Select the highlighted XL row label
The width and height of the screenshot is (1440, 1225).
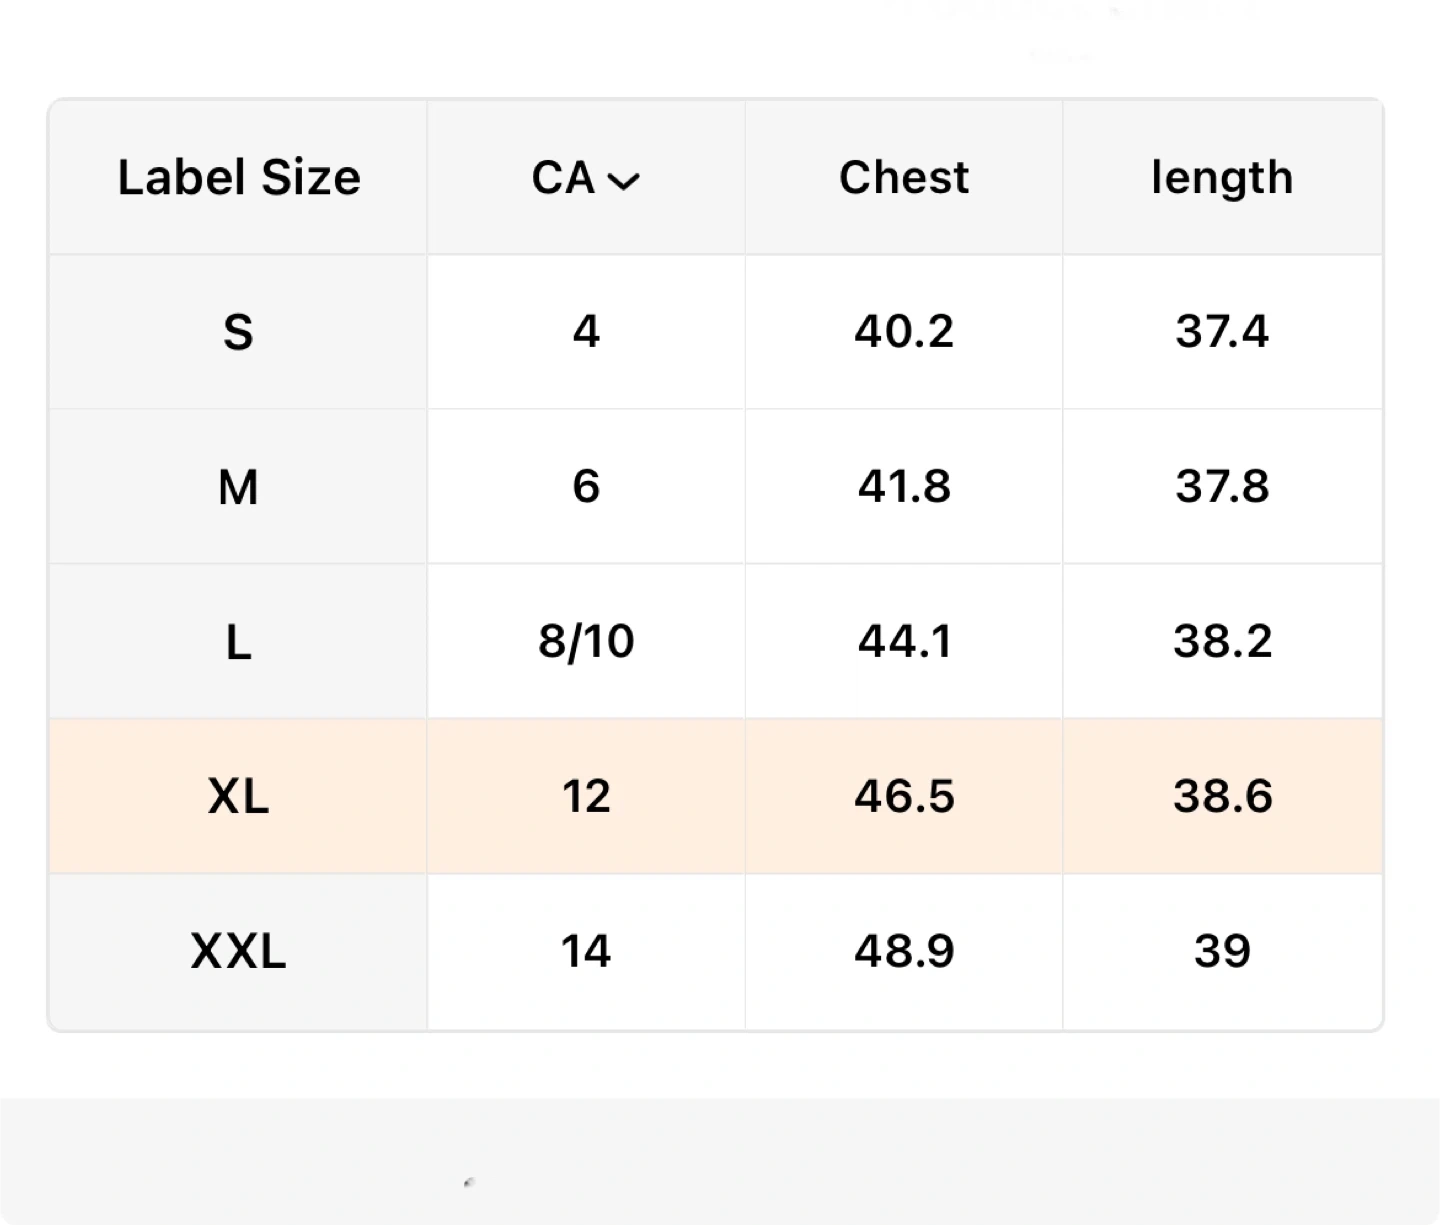pyautogui.click(x=238, y=797)
